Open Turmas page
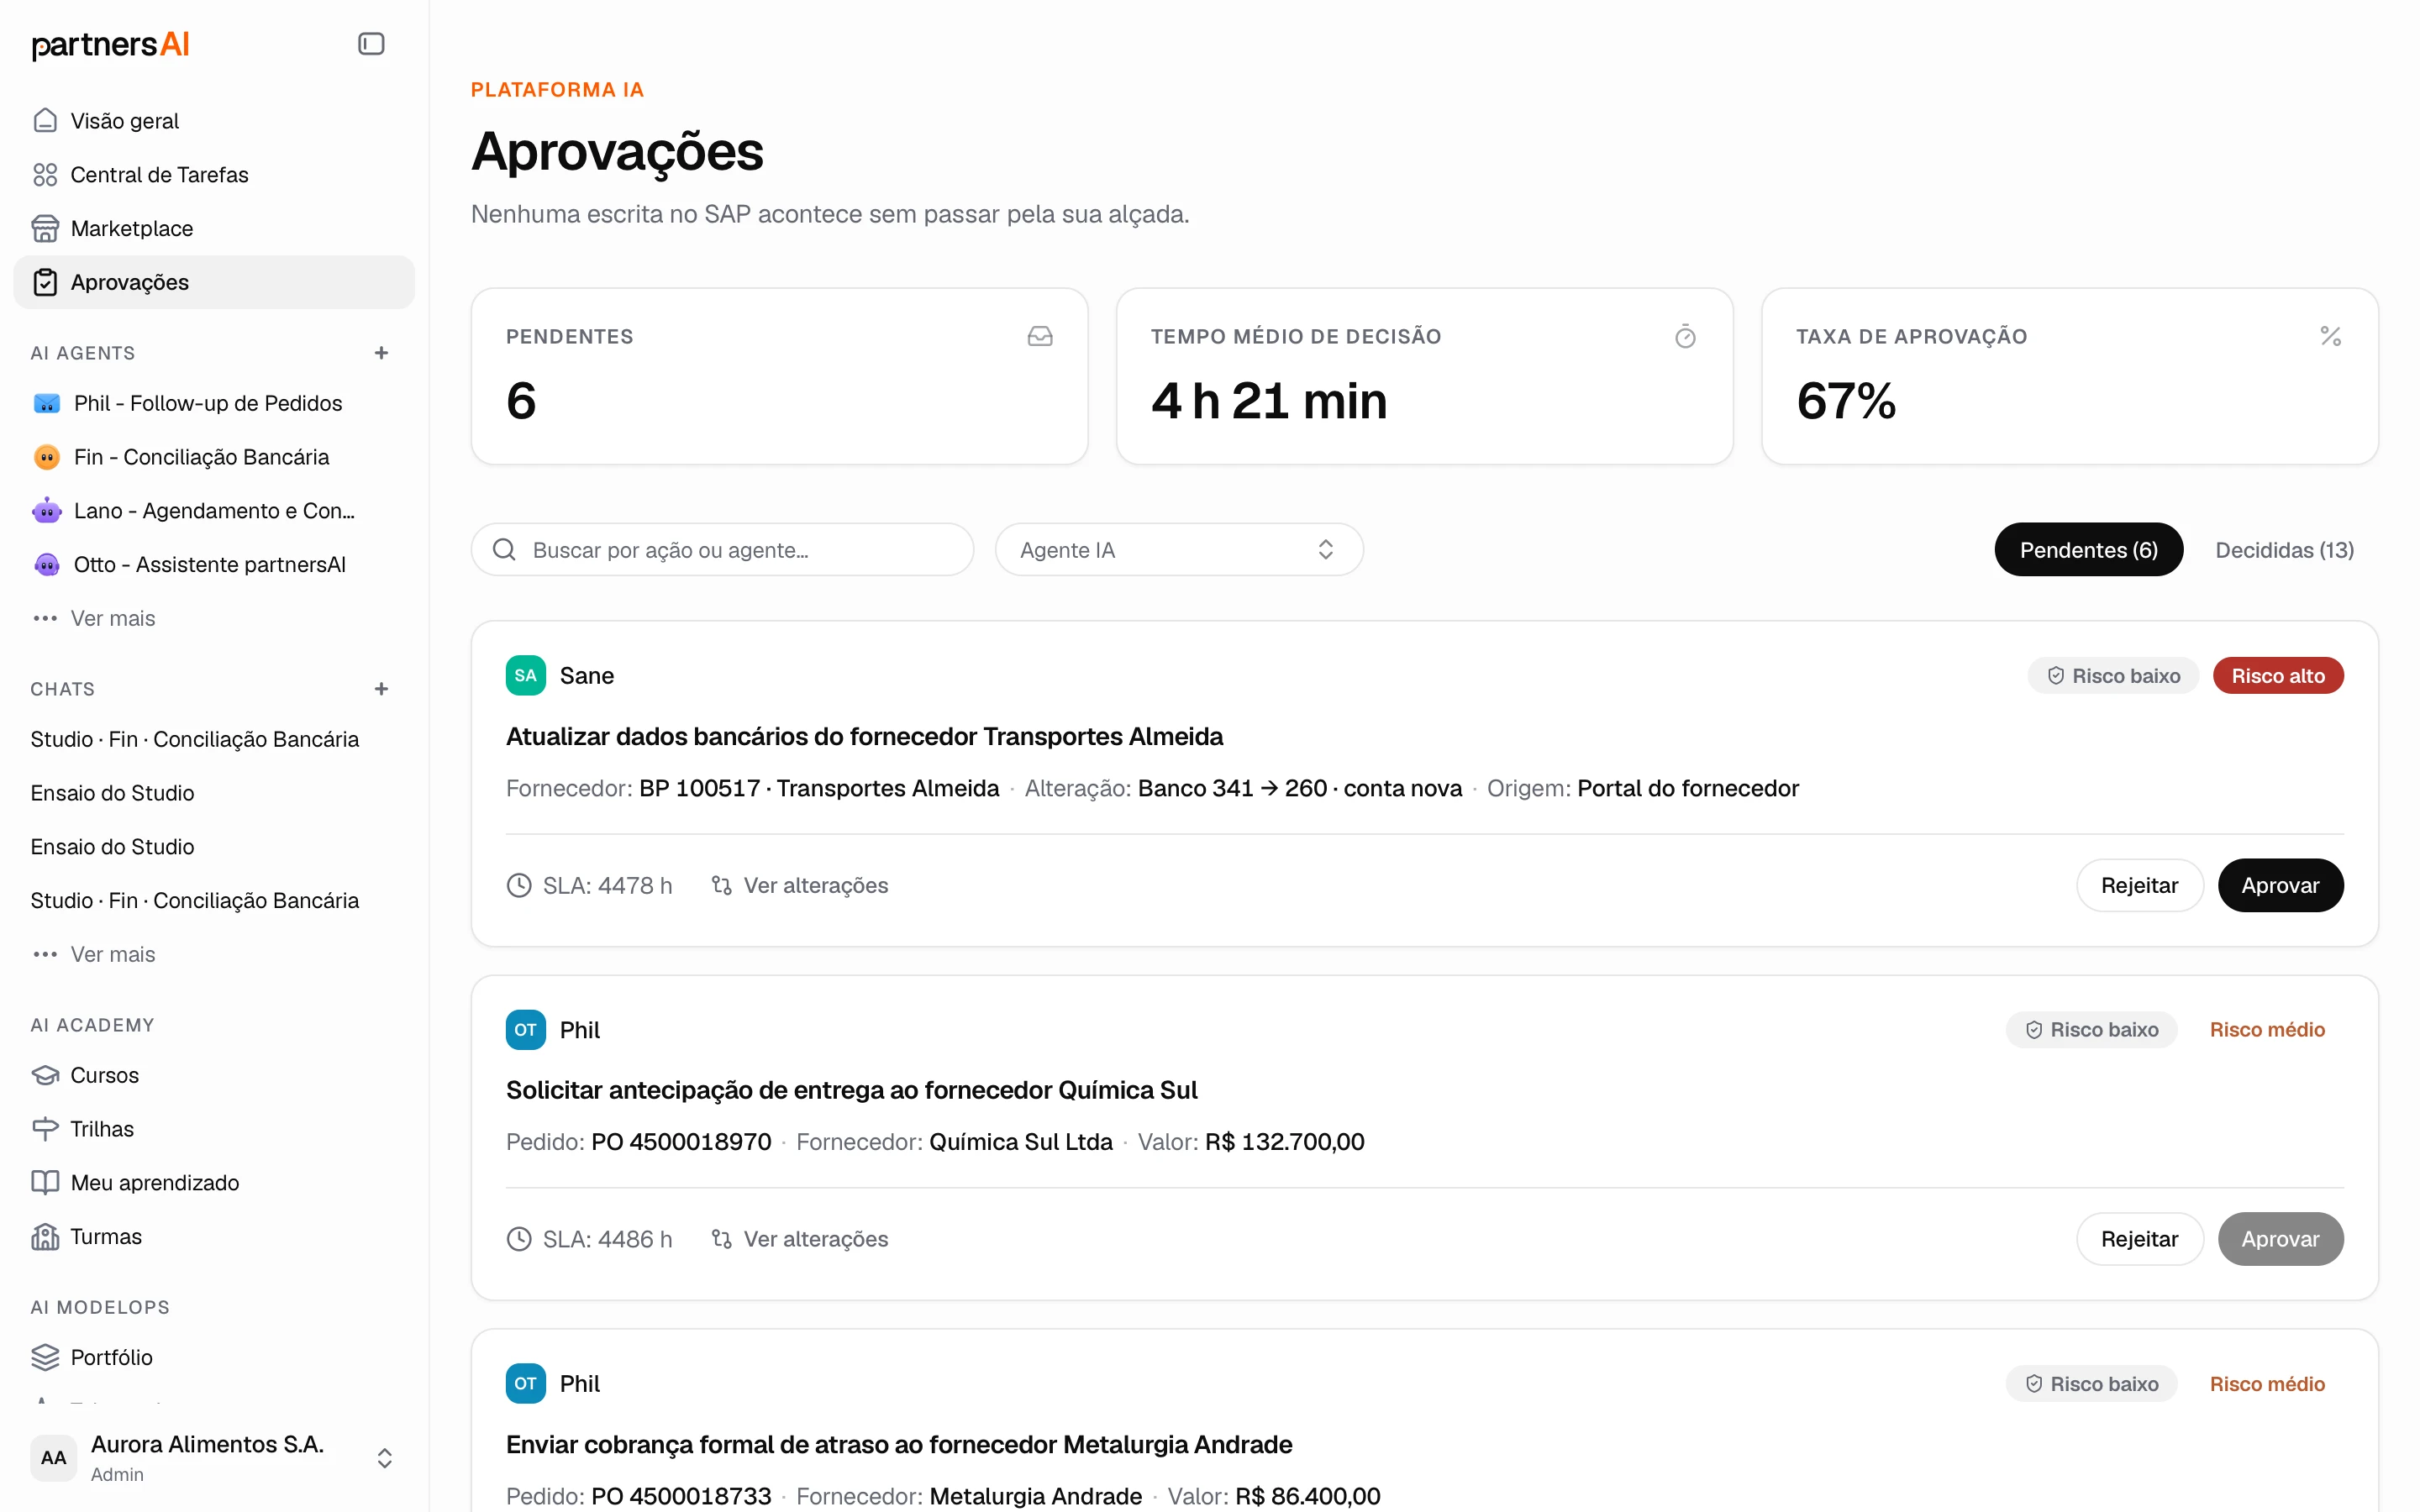 tap(214, 1237)
